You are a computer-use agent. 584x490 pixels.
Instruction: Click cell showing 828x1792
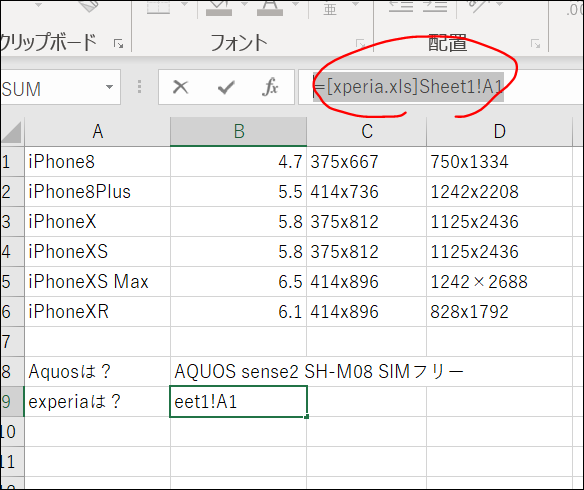click(499, 312)
